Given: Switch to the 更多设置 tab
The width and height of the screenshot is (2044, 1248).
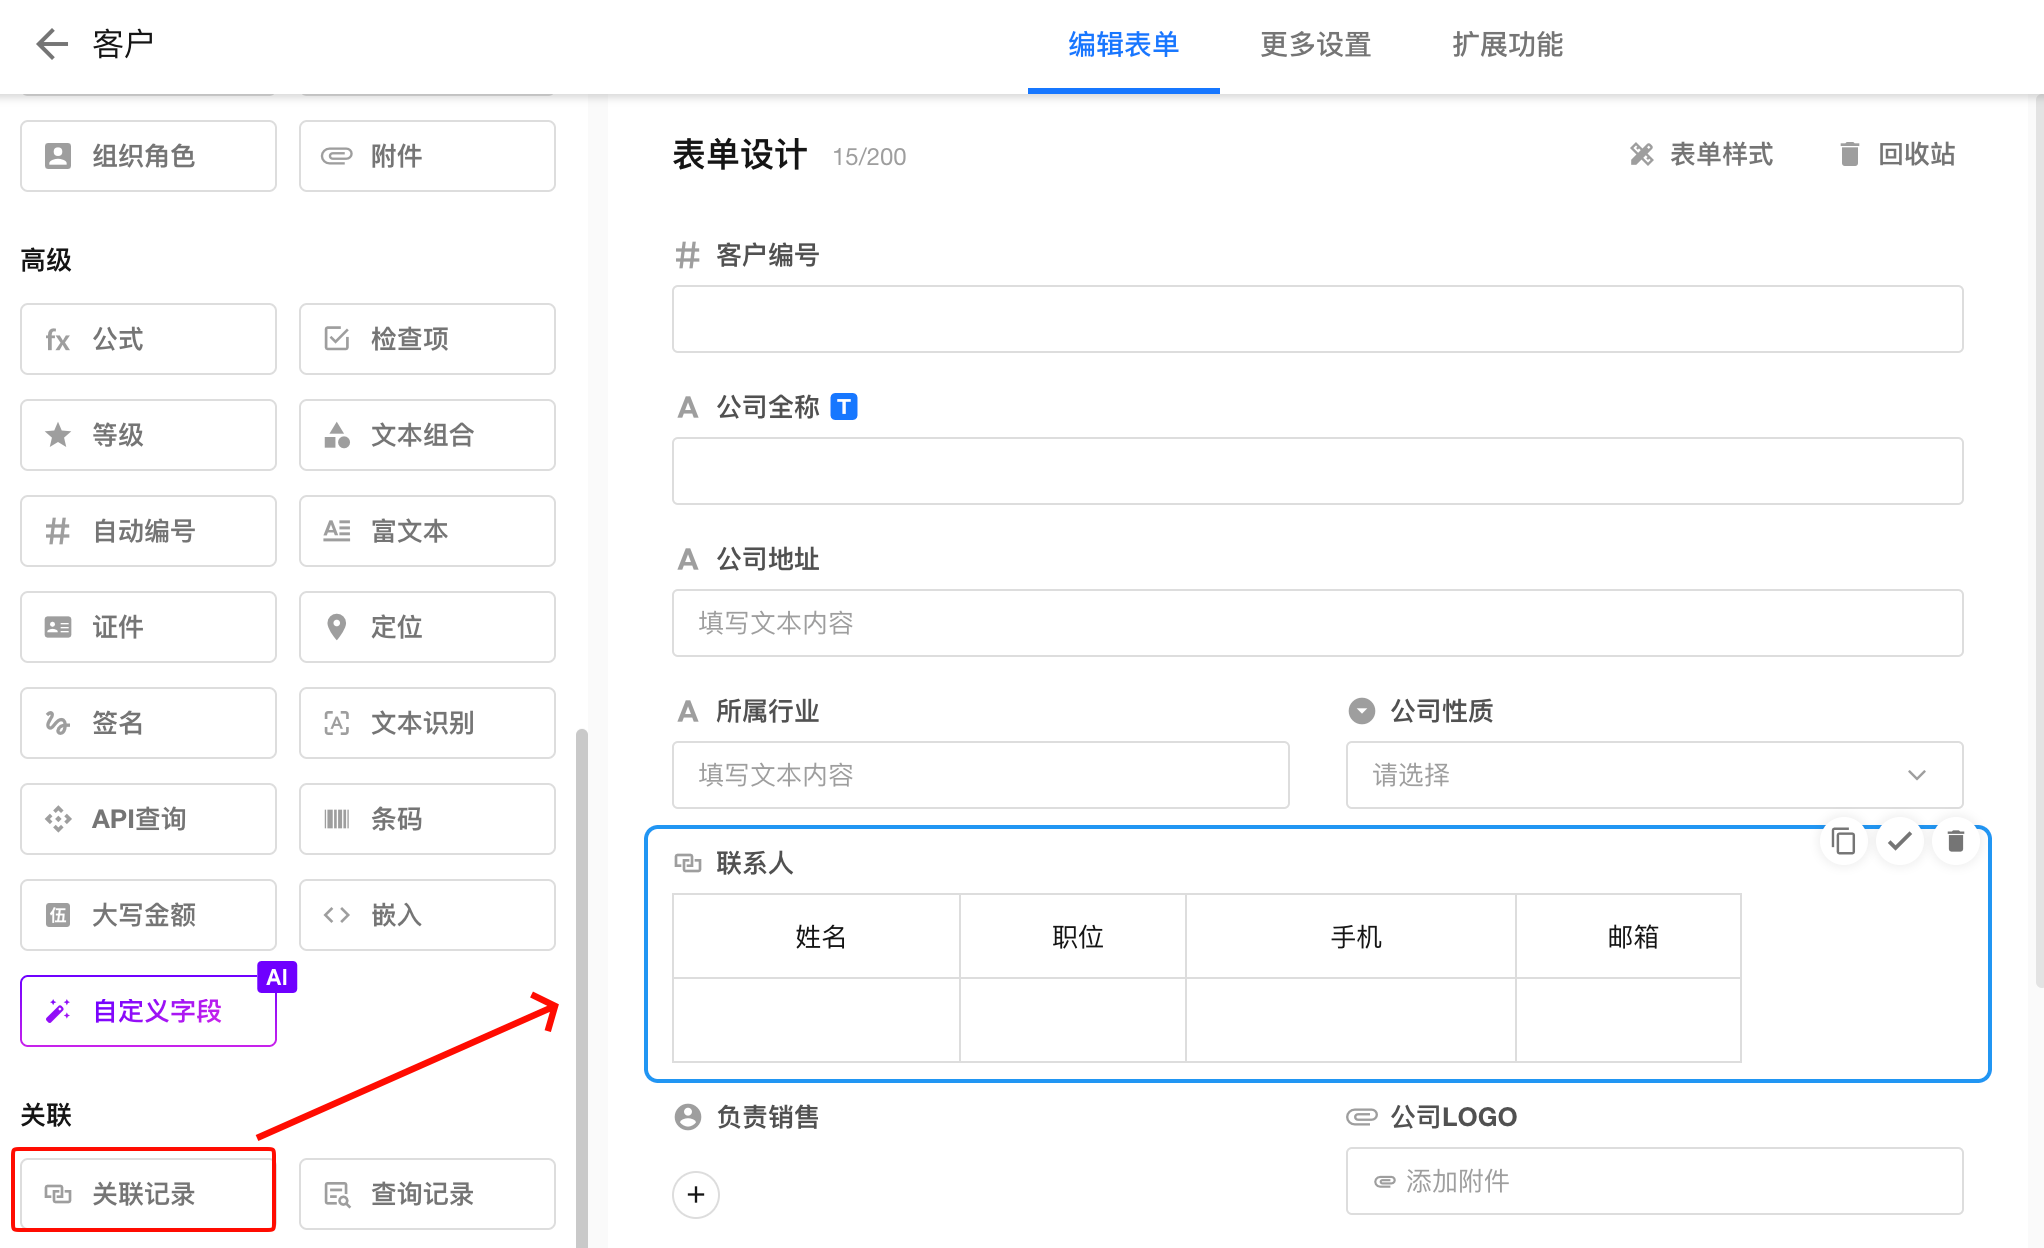Looking at the screenshot, I should pos(1315,45).
